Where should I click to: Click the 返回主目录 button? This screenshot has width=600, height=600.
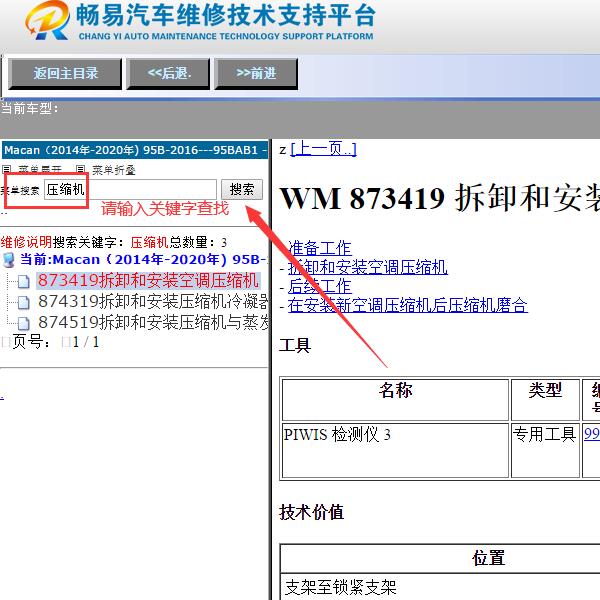65,73
